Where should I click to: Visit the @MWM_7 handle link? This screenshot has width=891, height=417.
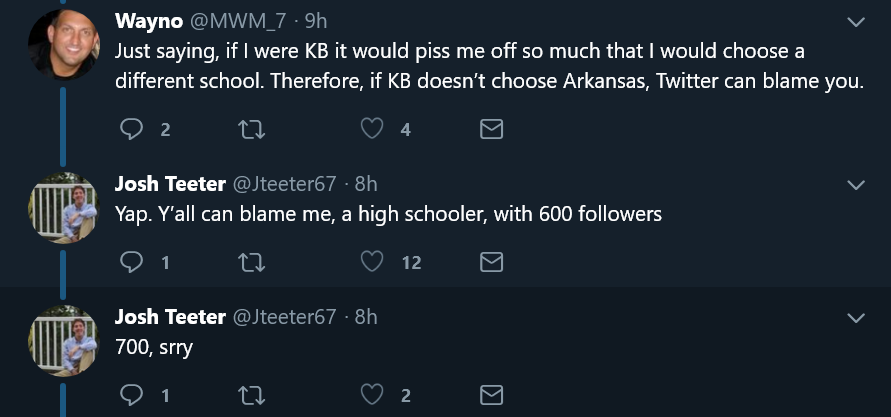coord(232,21)
